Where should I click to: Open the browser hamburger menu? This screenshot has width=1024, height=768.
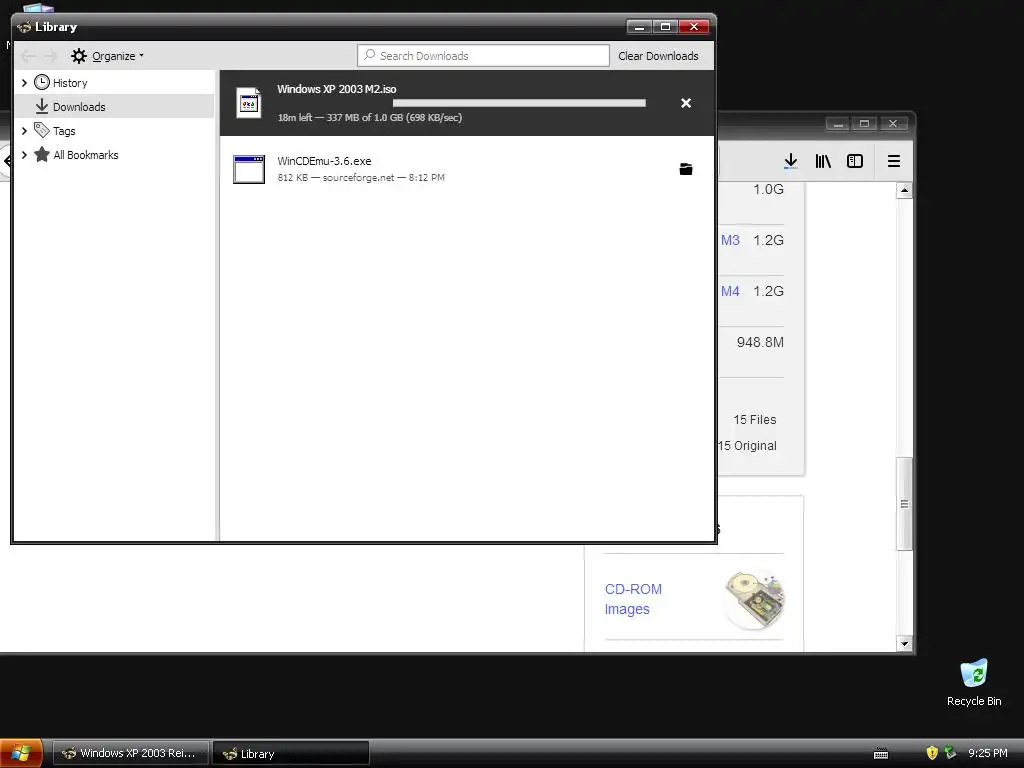(894, 161)
